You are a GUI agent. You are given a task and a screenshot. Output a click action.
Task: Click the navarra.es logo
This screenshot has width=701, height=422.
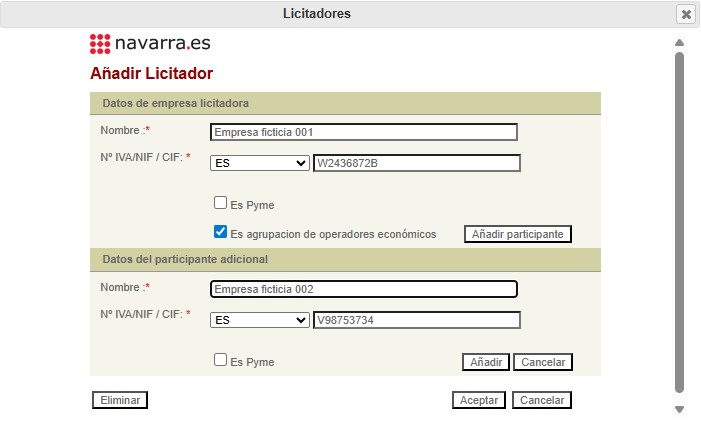tap(150, 43)
